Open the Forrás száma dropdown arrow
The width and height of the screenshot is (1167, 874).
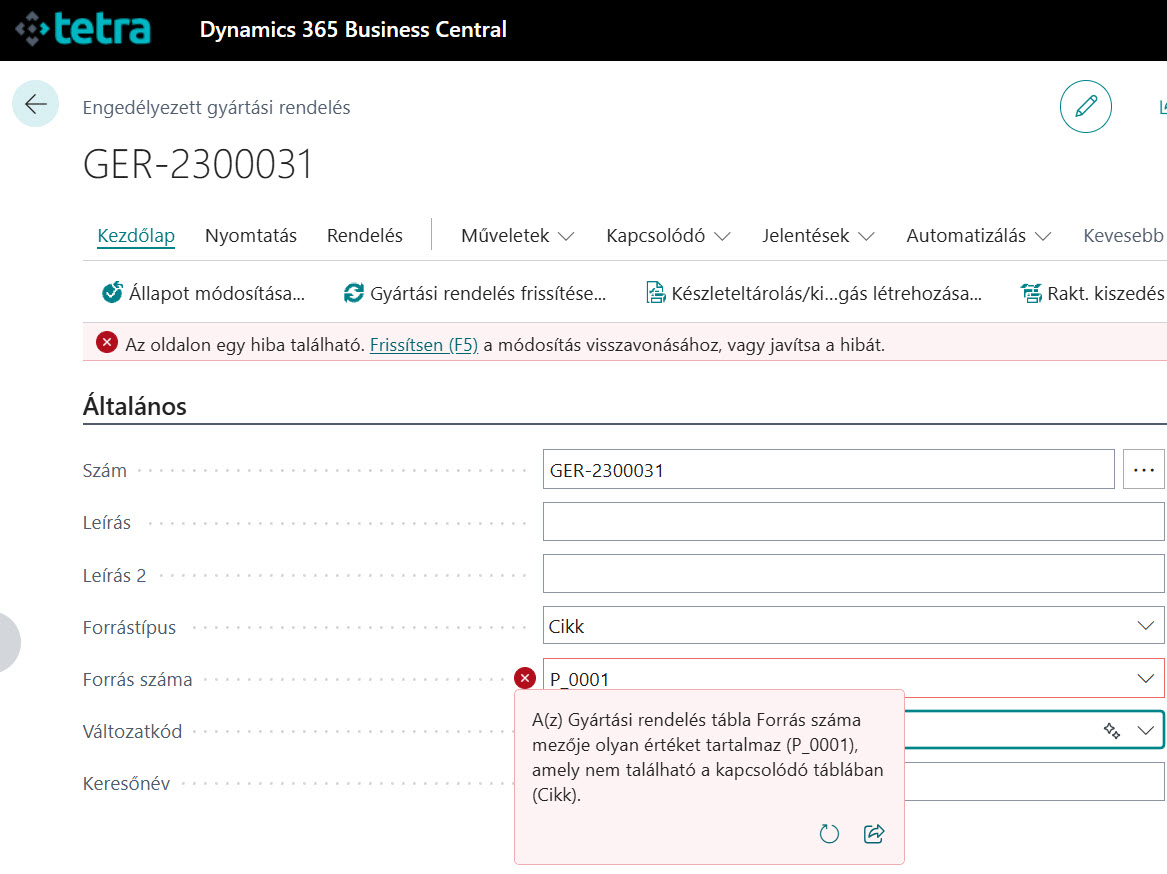point(1145,679)
